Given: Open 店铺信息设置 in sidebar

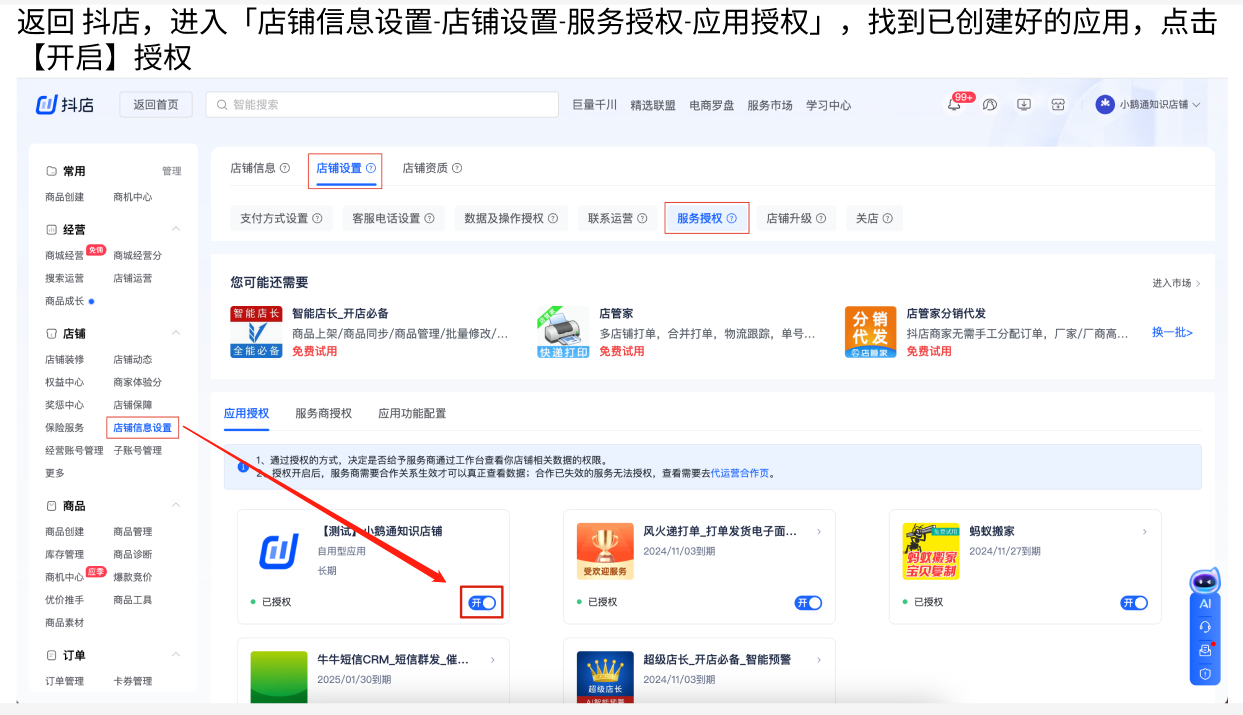Looking at the screenshot, I should [x=142, y=428].
